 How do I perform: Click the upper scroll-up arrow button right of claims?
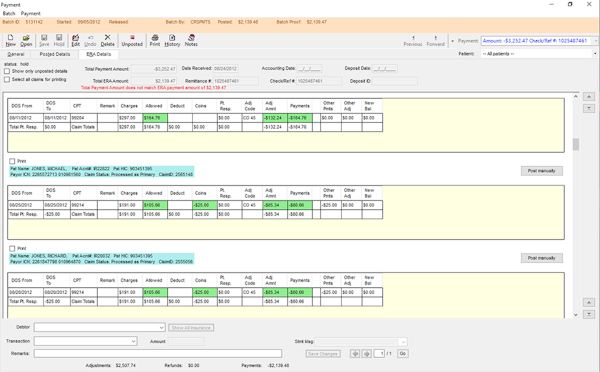589,97
